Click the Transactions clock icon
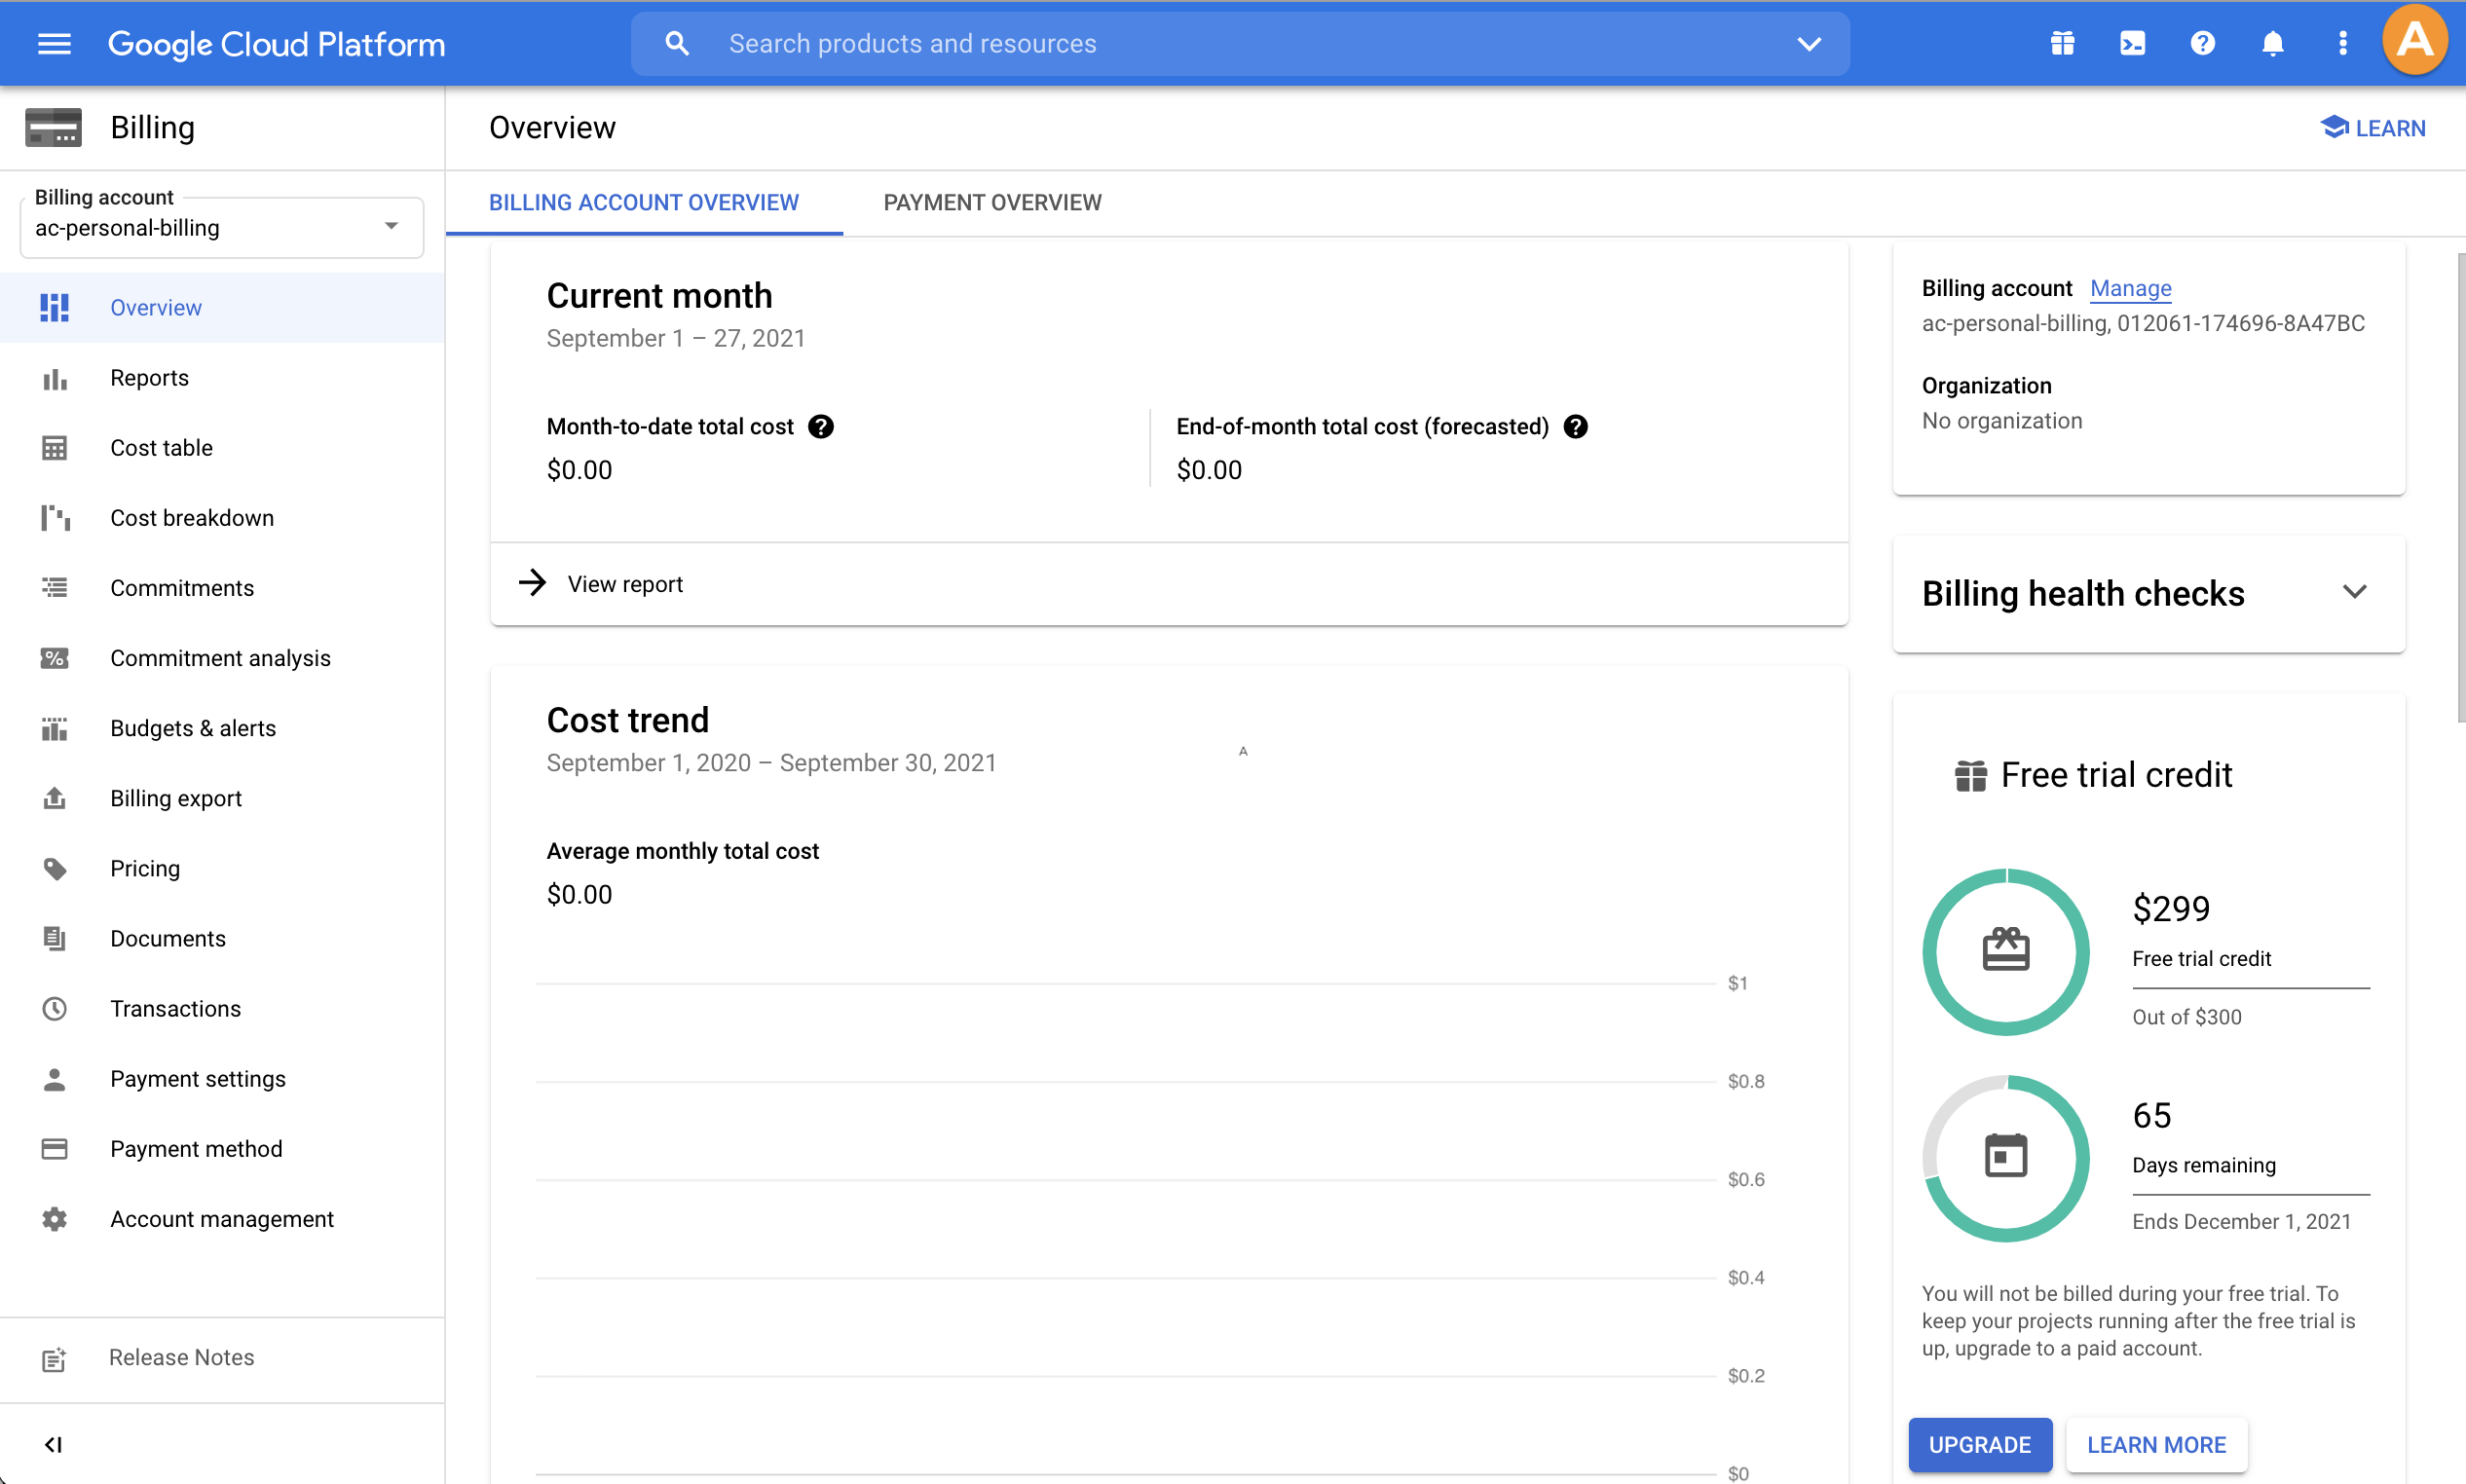The image size is (2466, 1484). [x=54, y=1008]
